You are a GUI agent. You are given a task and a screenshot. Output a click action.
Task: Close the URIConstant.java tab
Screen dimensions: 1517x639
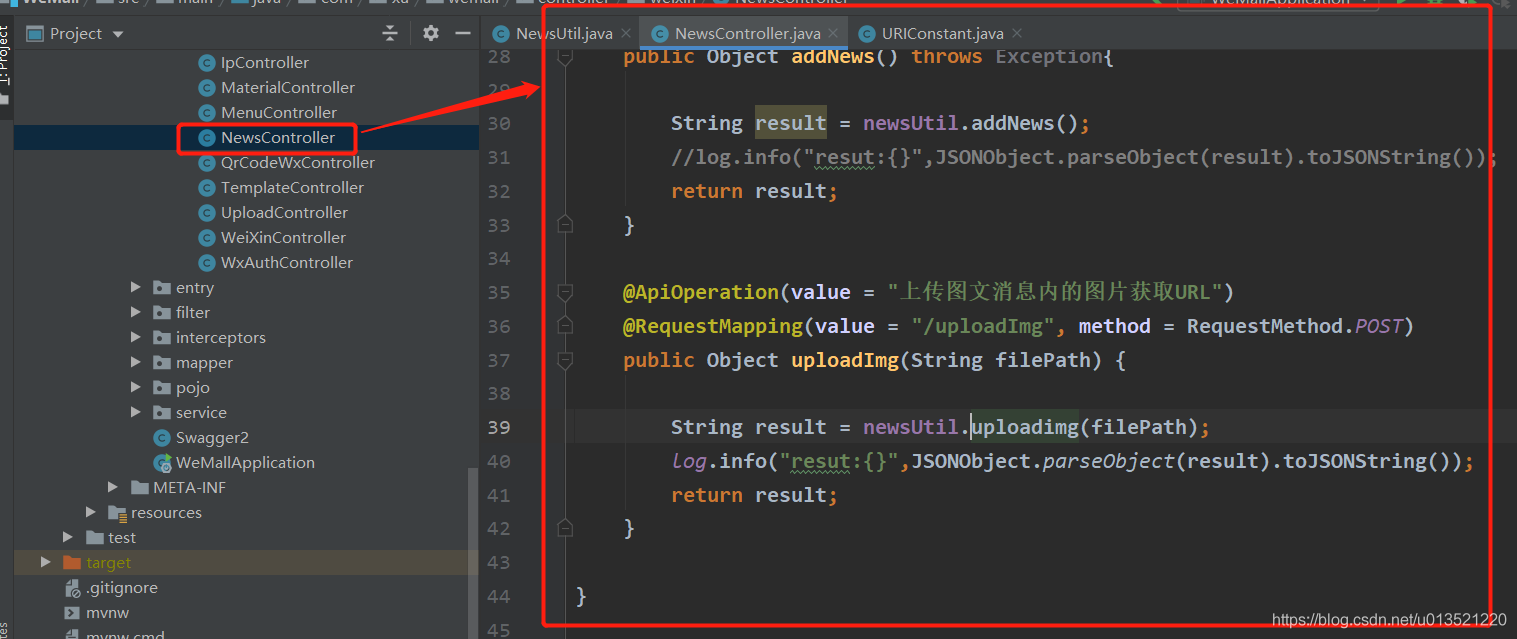pos(1015,34)
